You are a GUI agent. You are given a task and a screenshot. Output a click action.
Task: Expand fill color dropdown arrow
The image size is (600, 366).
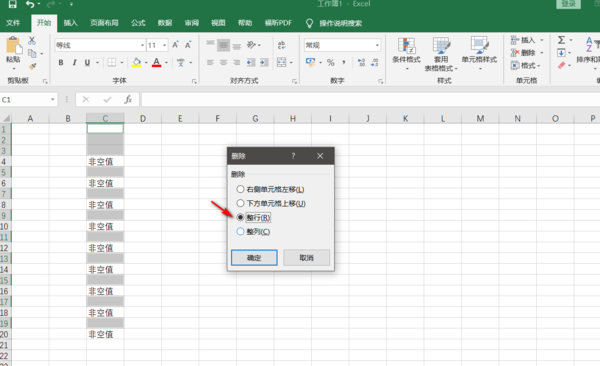pyautogui.click(x=146, y=62)
